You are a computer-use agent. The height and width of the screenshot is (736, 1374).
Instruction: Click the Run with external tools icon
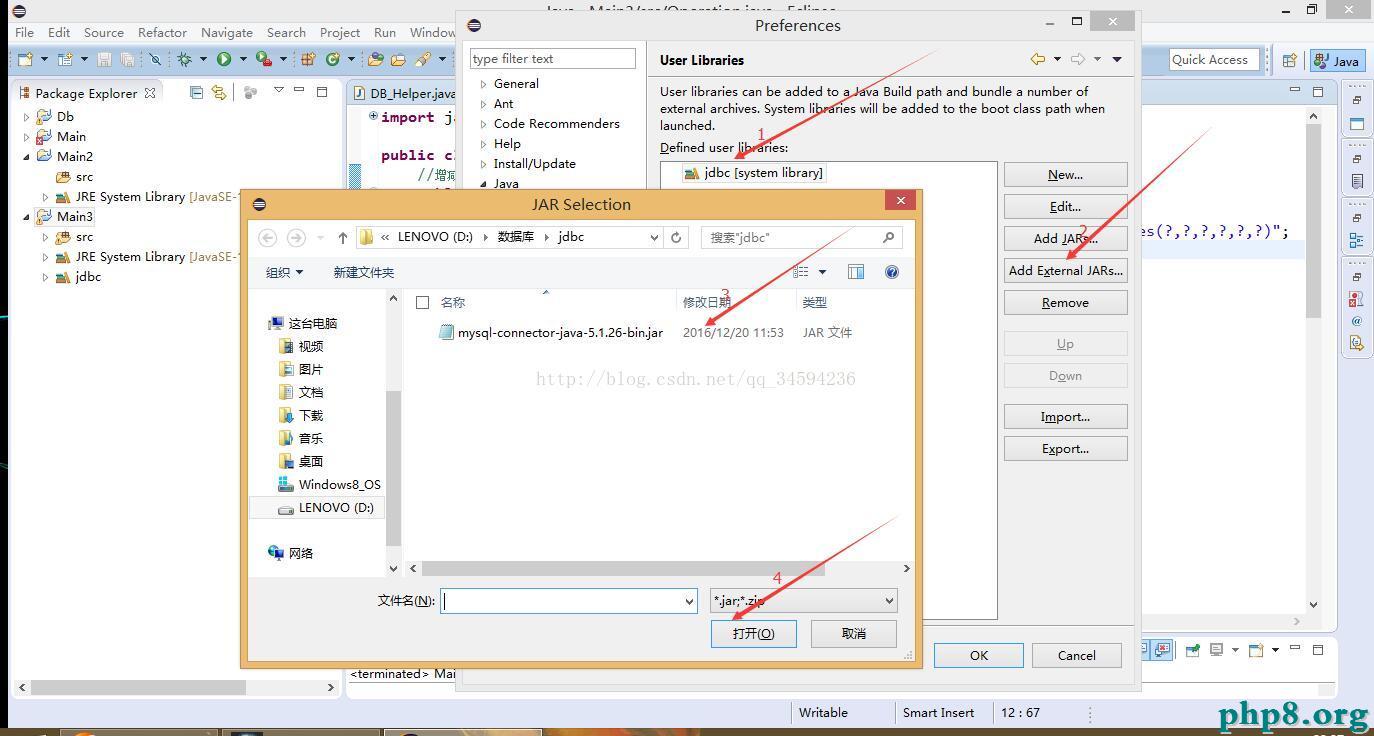point(263,60)
